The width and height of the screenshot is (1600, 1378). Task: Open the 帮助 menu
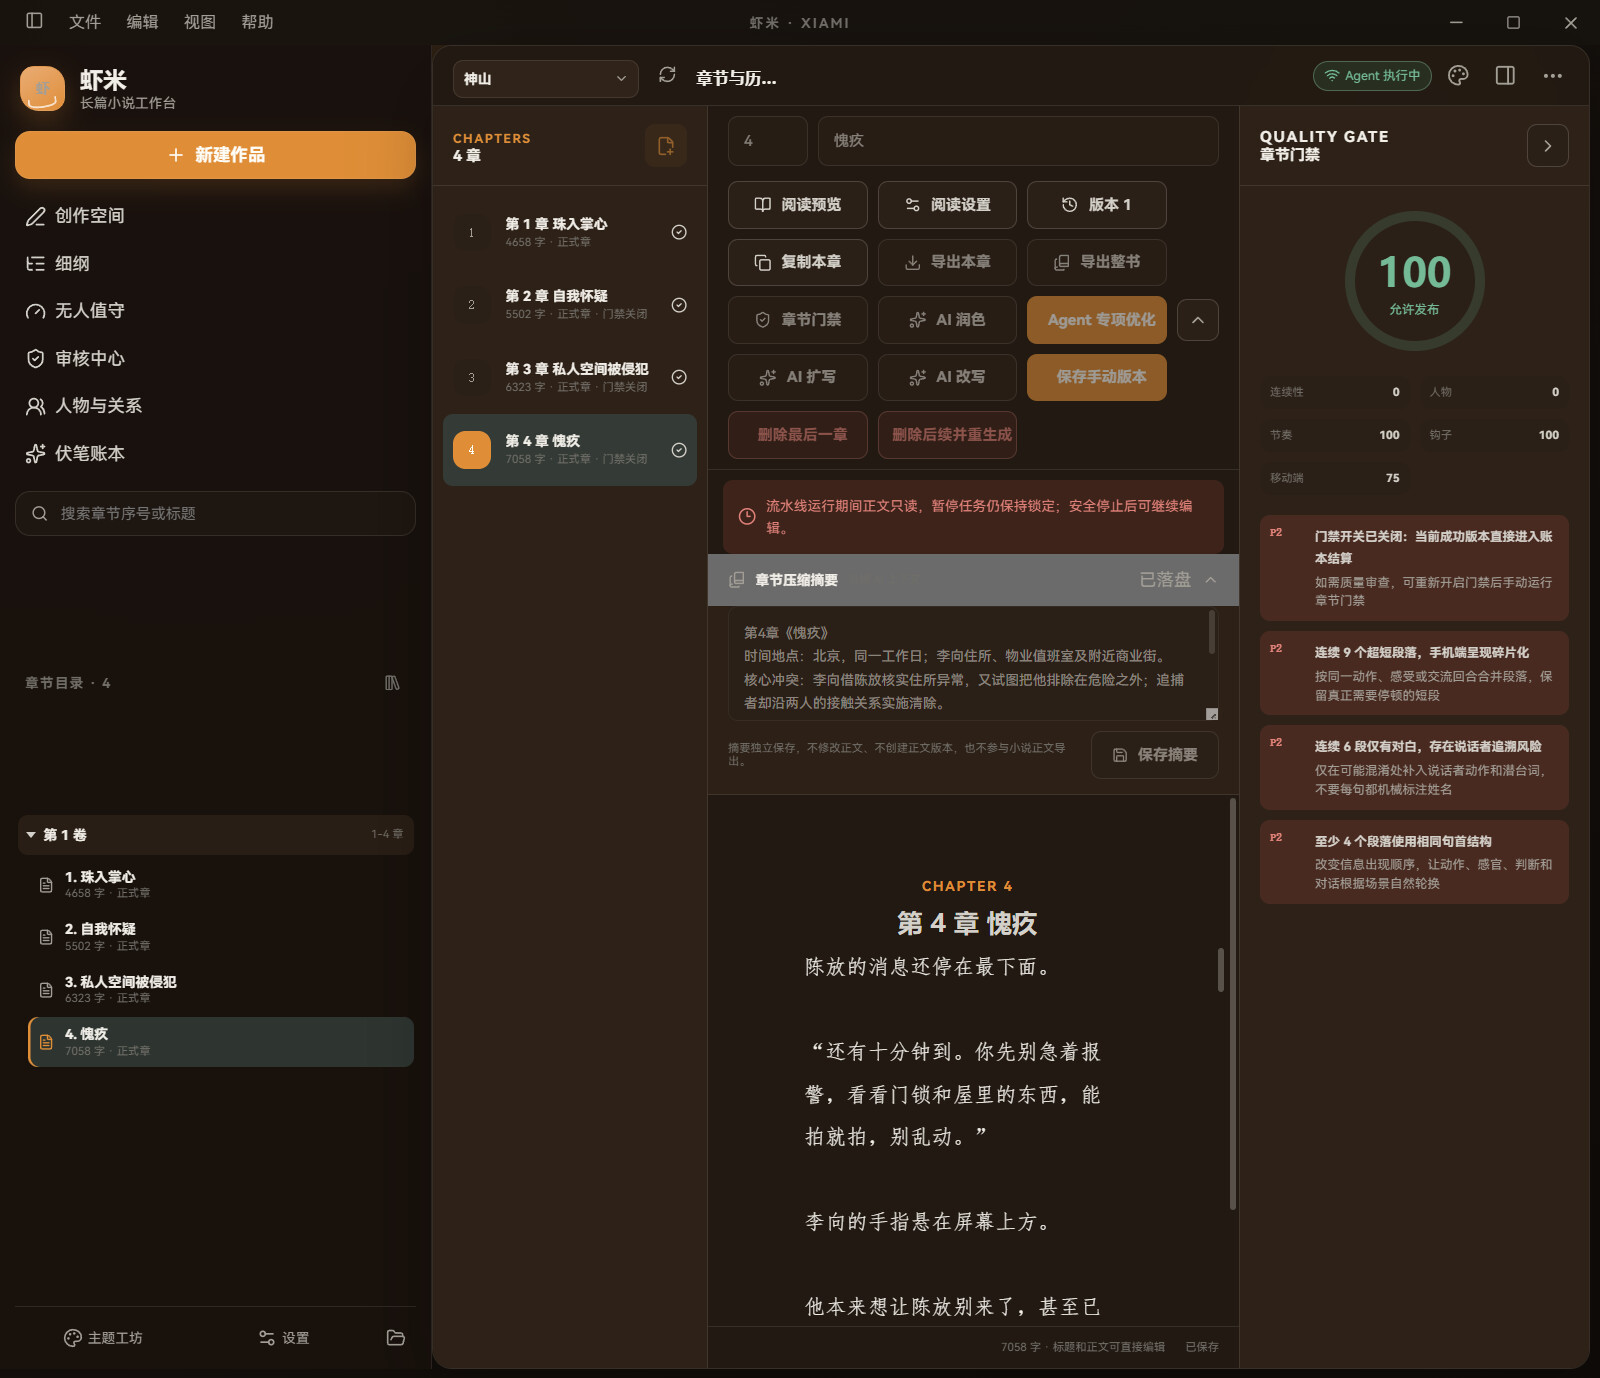point(257,22)
